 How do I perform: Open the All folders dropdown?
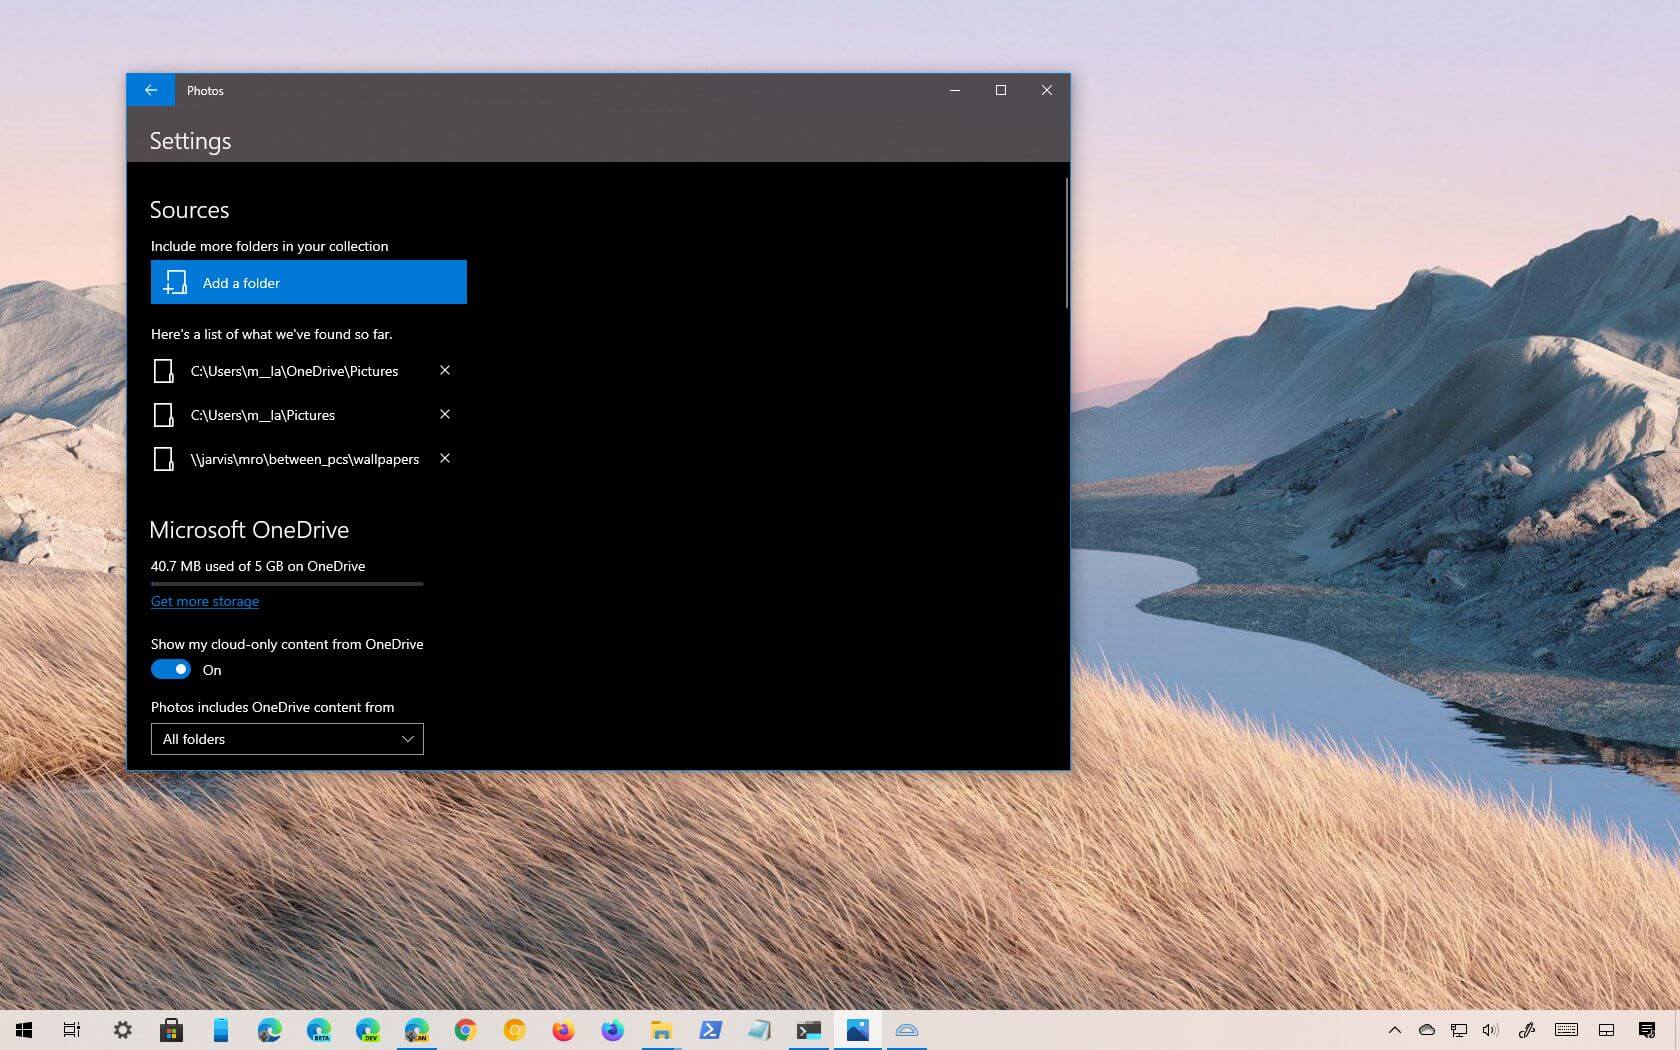click(287, 739)
